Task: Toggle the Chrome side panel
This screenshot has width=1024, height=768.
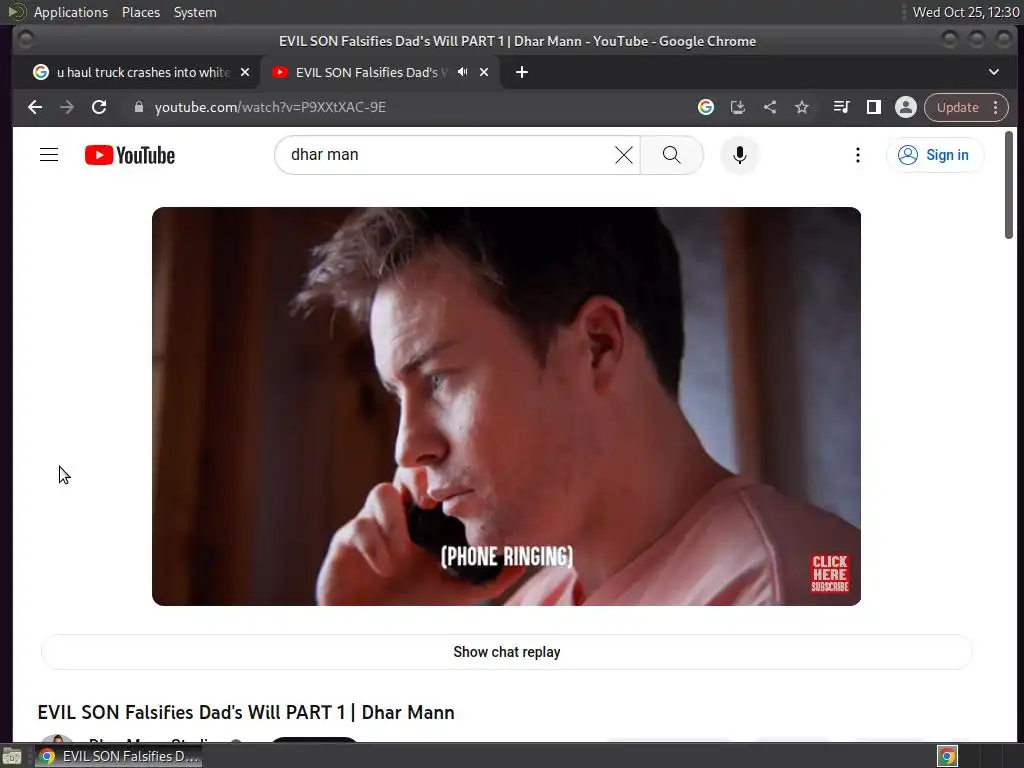Action: 874,107
